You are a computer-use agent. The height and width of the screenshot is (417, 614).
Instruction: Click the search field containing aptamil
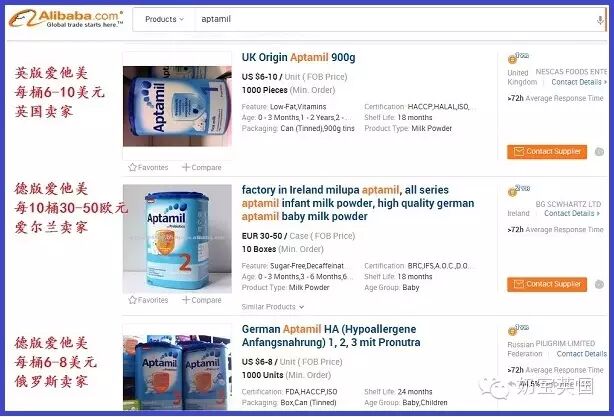[395, 19]
